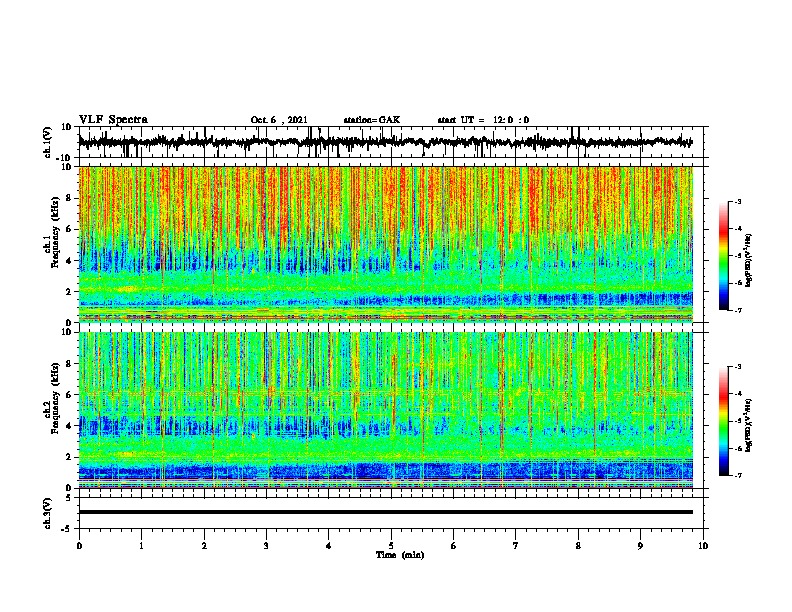792x612 pixels.
Task: Click the "5" tick on ch.3(V) axis
Action: point(70,498)
